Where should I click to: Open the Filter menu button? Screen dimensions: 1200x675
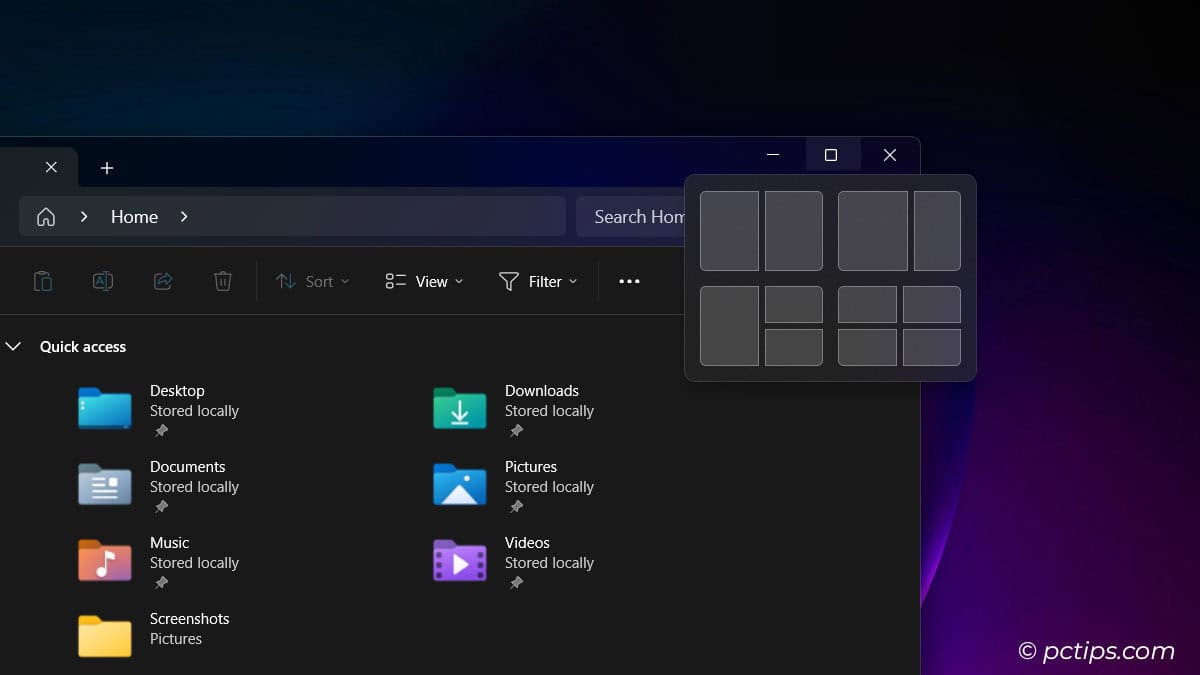(539, 281)
